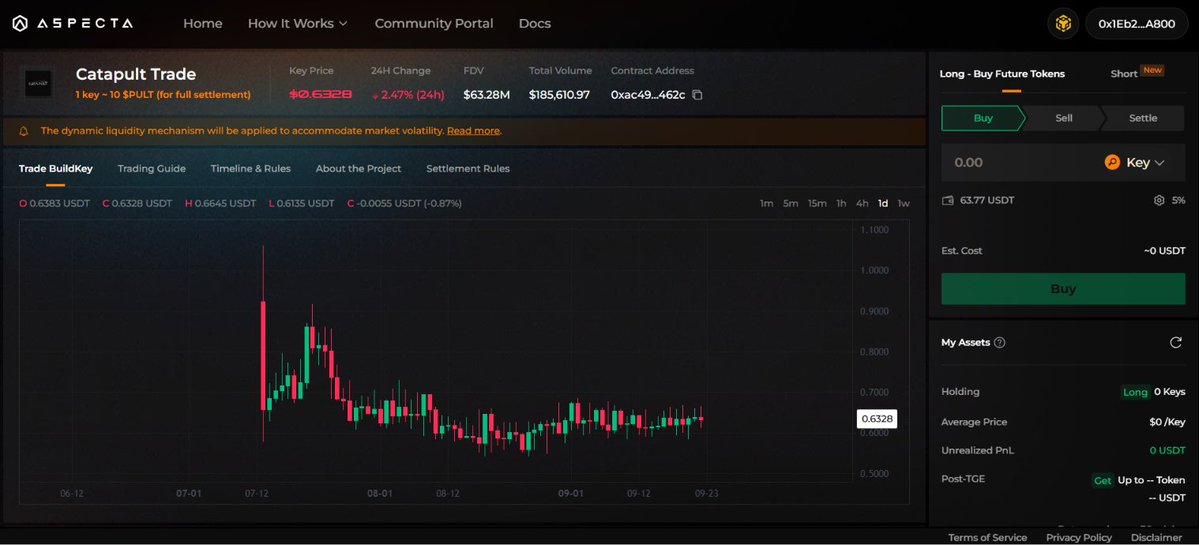Image resolution: width=1199 pixels, height=545 pixels.
Task: Open Docs page
Action: (535, 24)
